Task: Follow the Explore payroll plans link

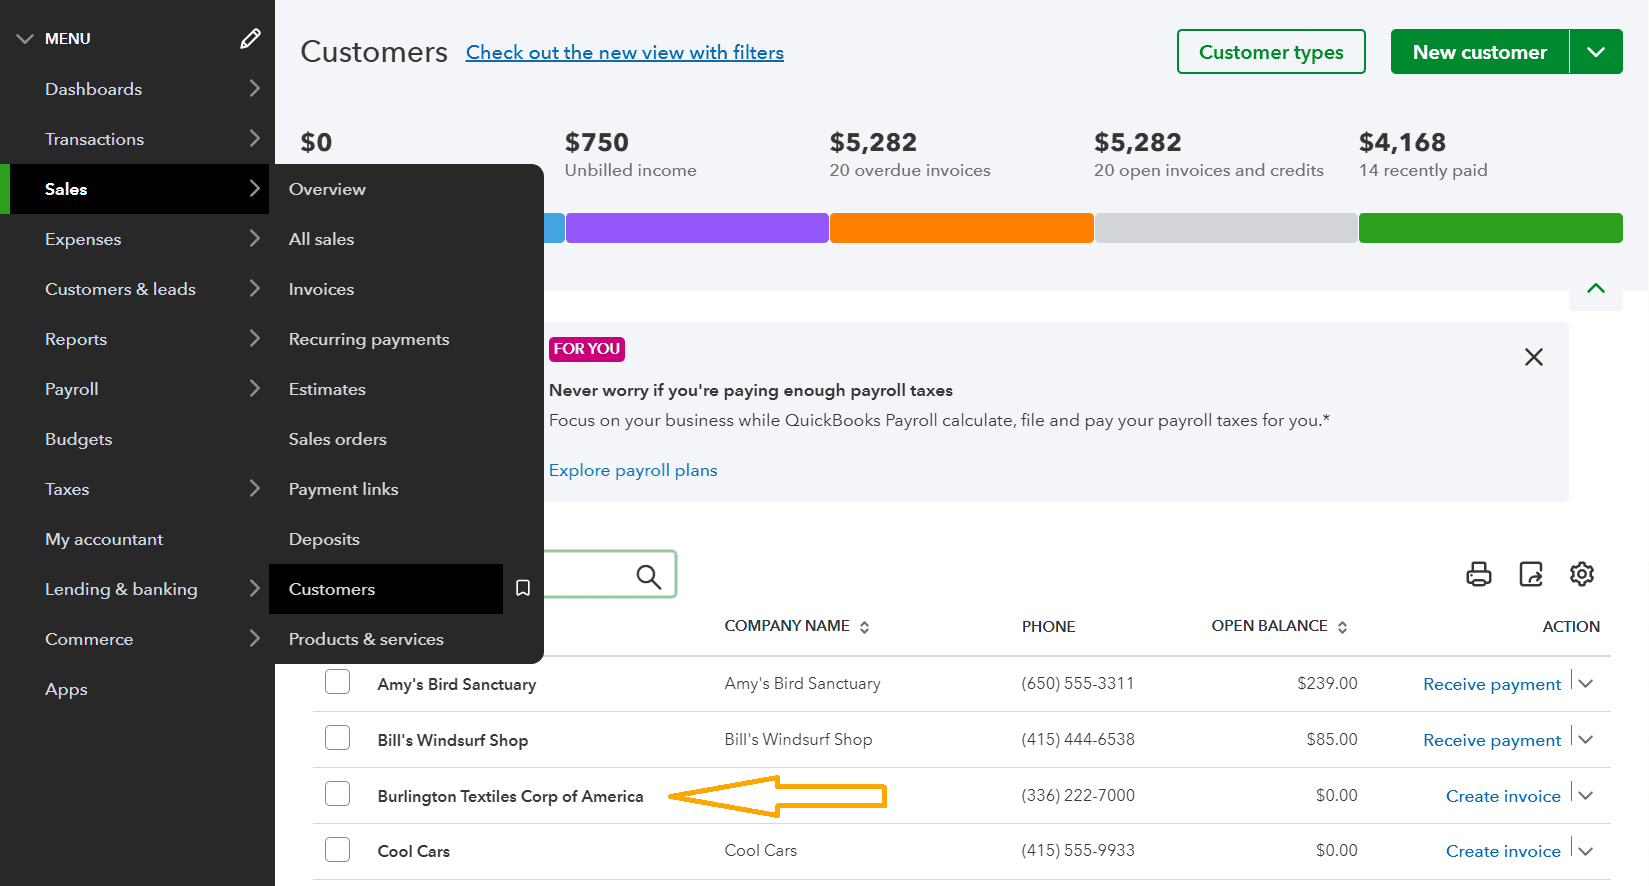Action: click(633, 470)
